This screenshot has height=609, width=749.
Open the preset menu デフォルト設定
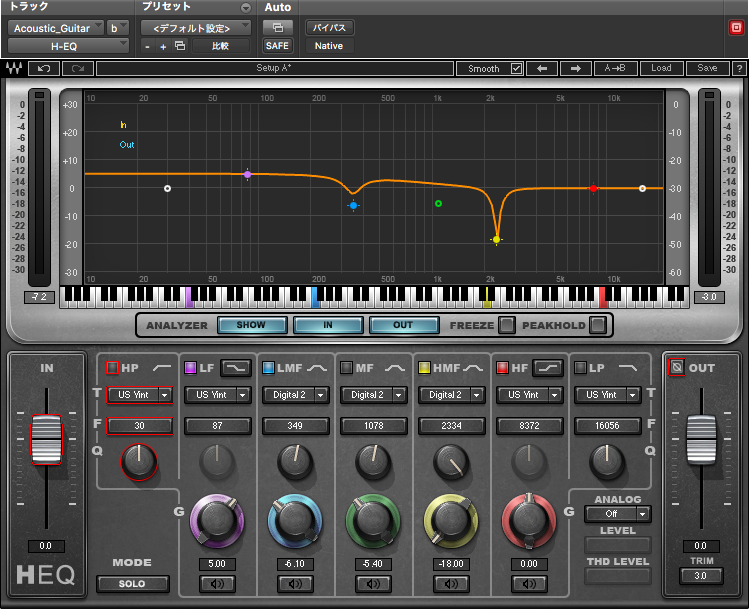pos(196,28)
